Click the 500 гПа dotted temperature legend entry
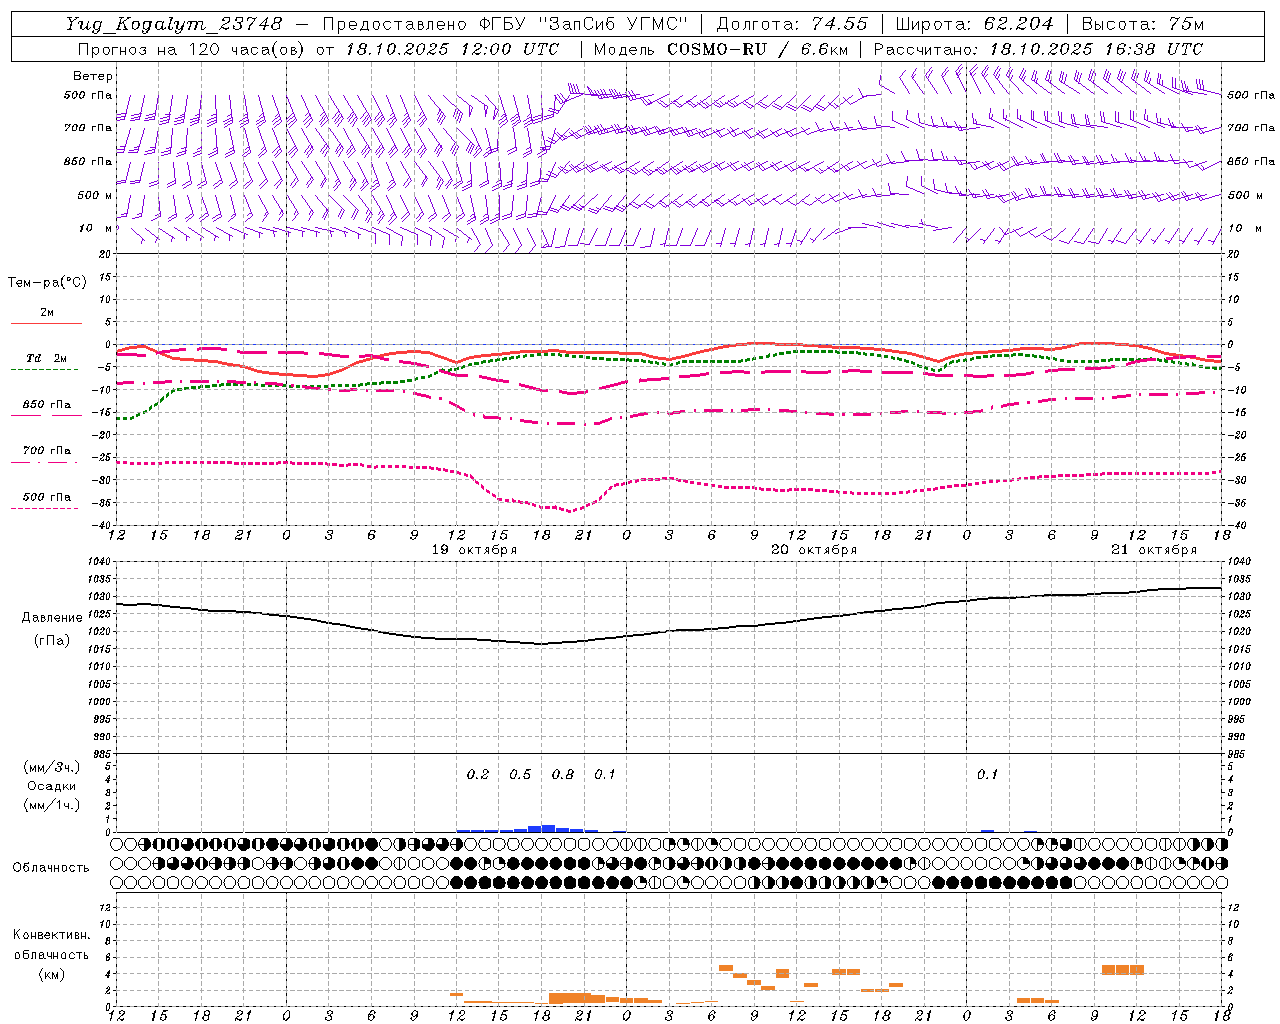This screenshot has height=1024, width=1280. [x=47, y=497]
